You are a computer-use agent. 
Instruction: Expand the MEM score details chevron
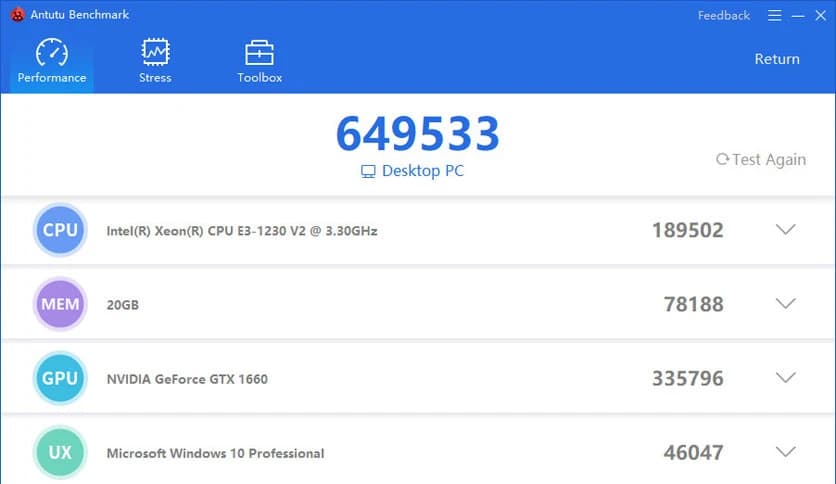point(785,303)
